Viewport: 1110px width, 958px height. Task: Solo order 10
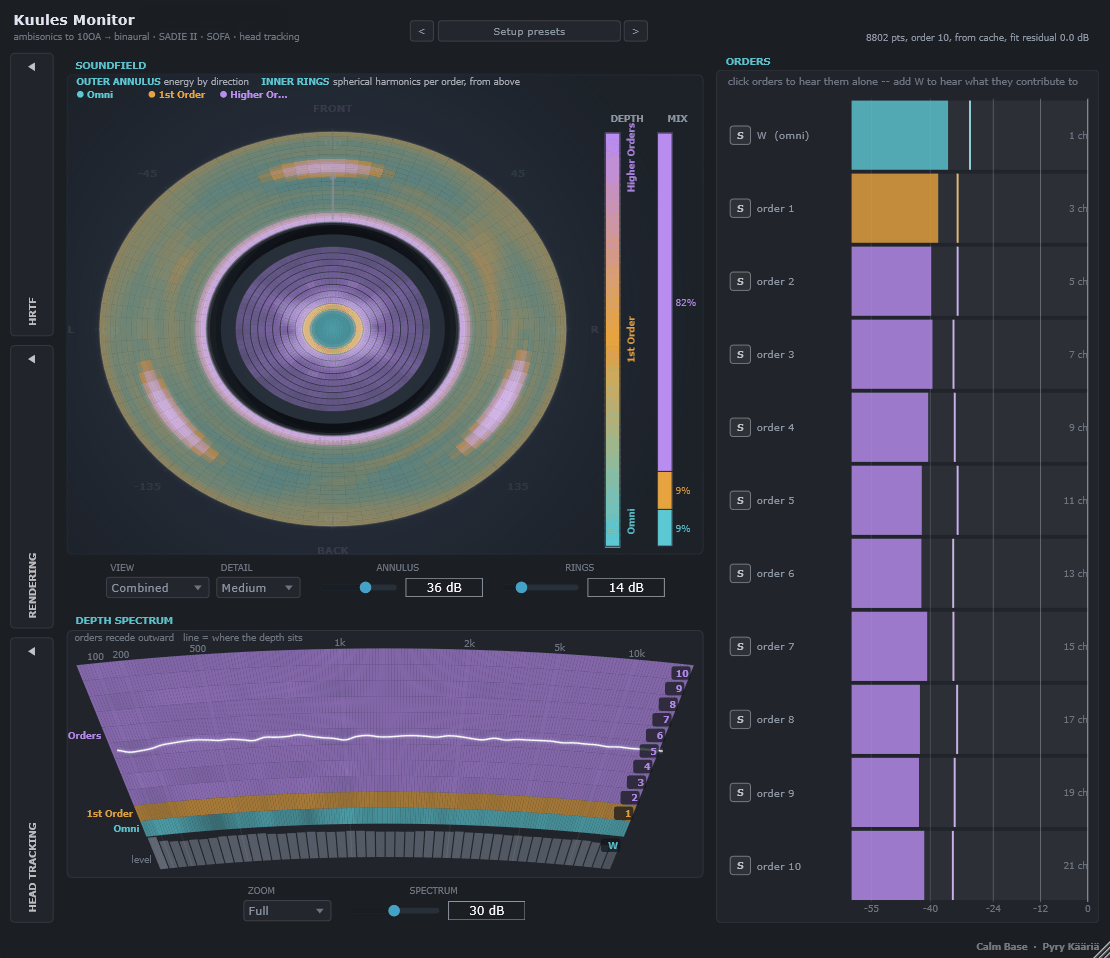pyautogui.click(x=740, y=865)
